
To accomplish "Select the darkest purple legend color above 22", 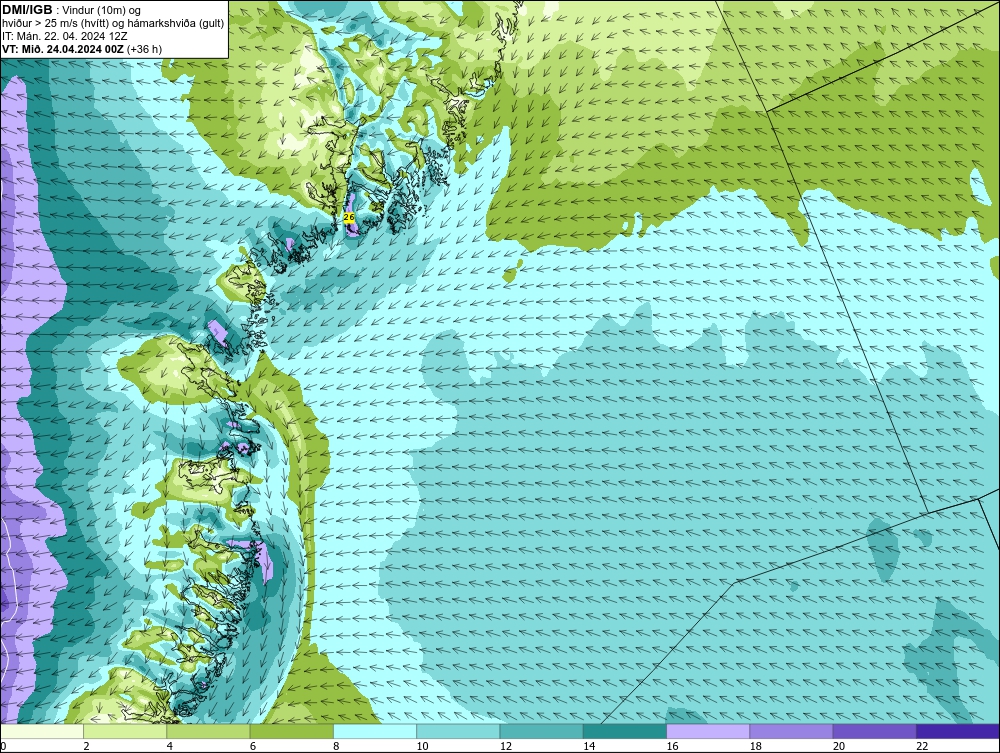I will pyautogui.click(x=958, y=731).
